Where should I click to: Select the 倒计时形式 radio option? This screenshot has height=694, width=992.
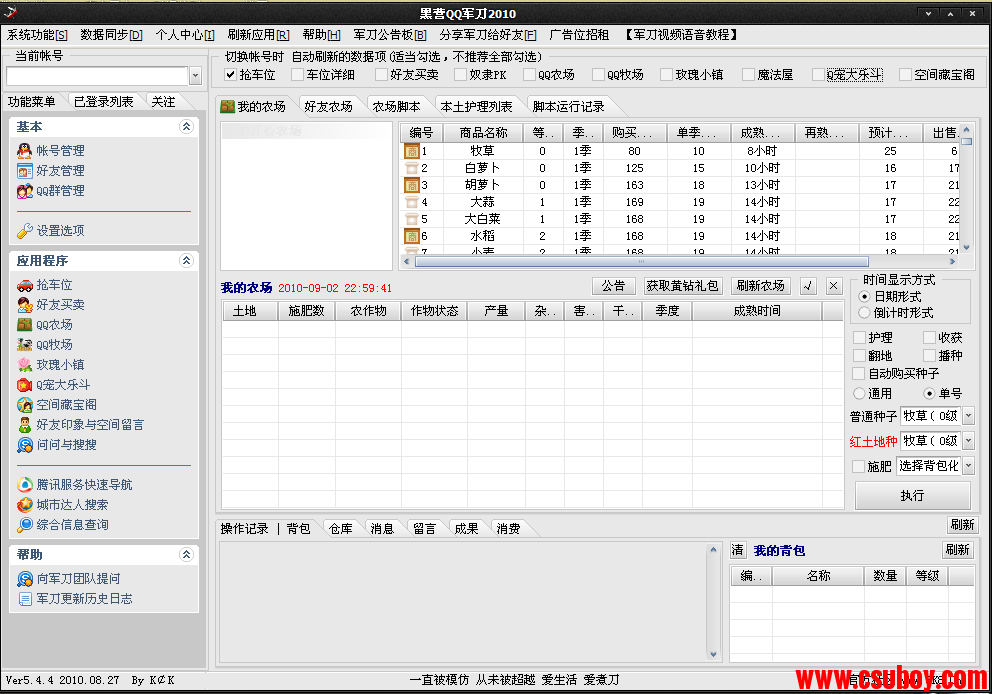[x=865, y=313]
